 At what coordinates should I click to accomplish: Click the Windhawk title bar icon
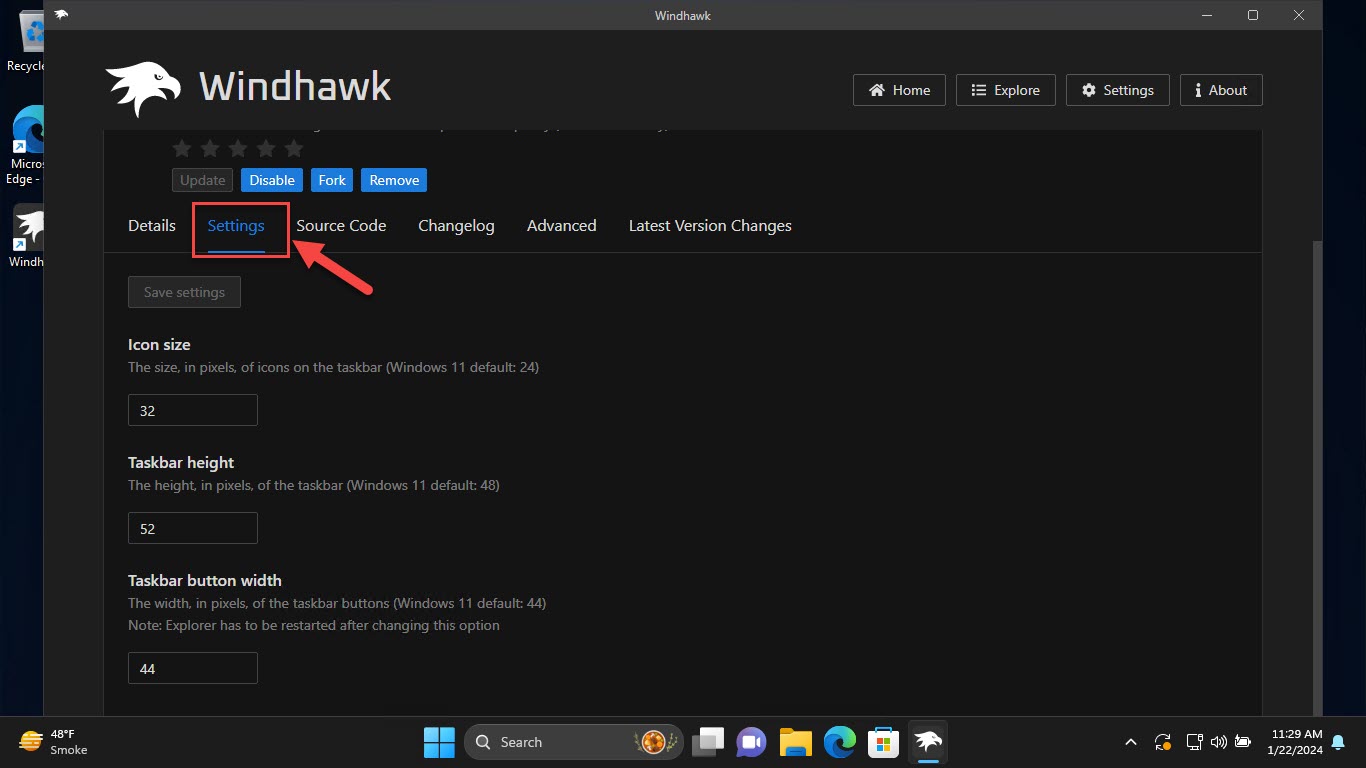pos(62,15)
